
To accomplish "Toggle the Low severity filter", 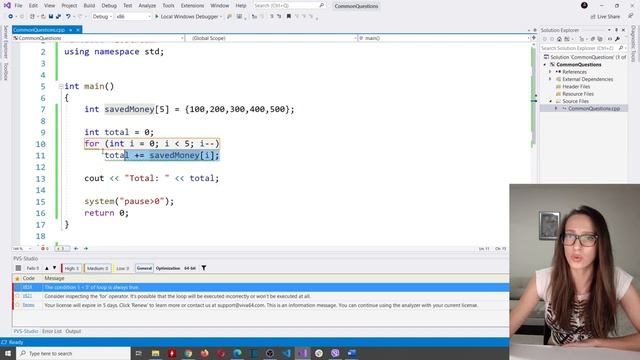I will point(122,268).
